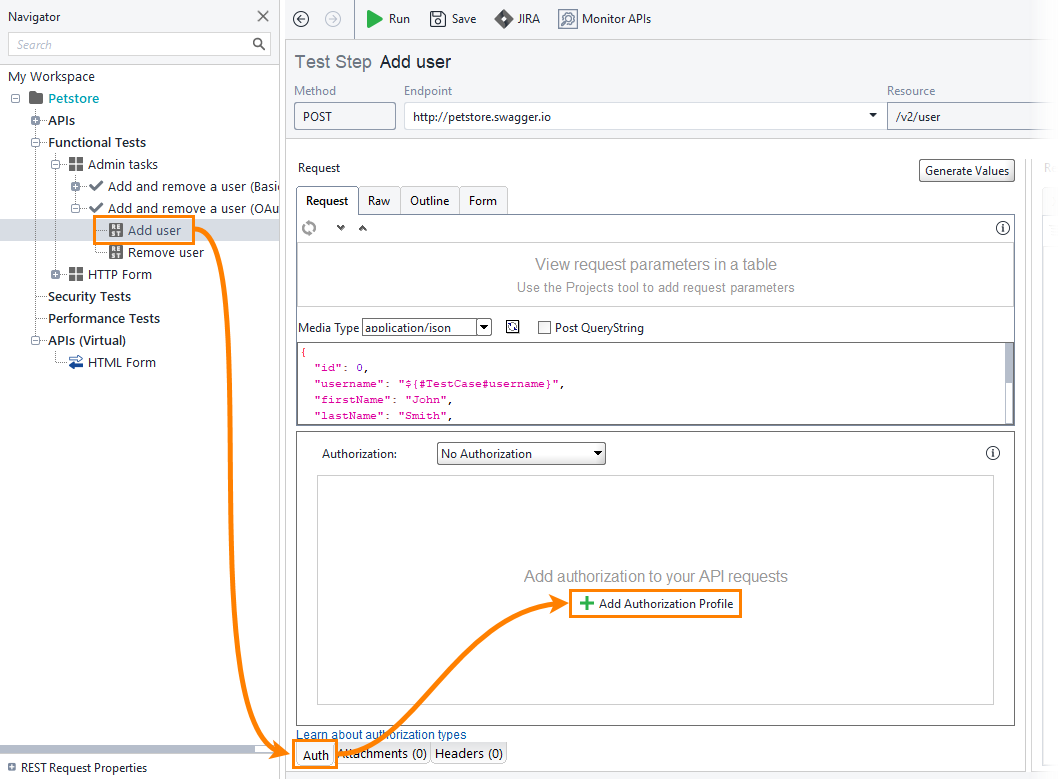Image resolution: width=1058 pixels, height=779 pixels.
Task: Click the Navigator search magnifier
Action: [x=259, y=44]
